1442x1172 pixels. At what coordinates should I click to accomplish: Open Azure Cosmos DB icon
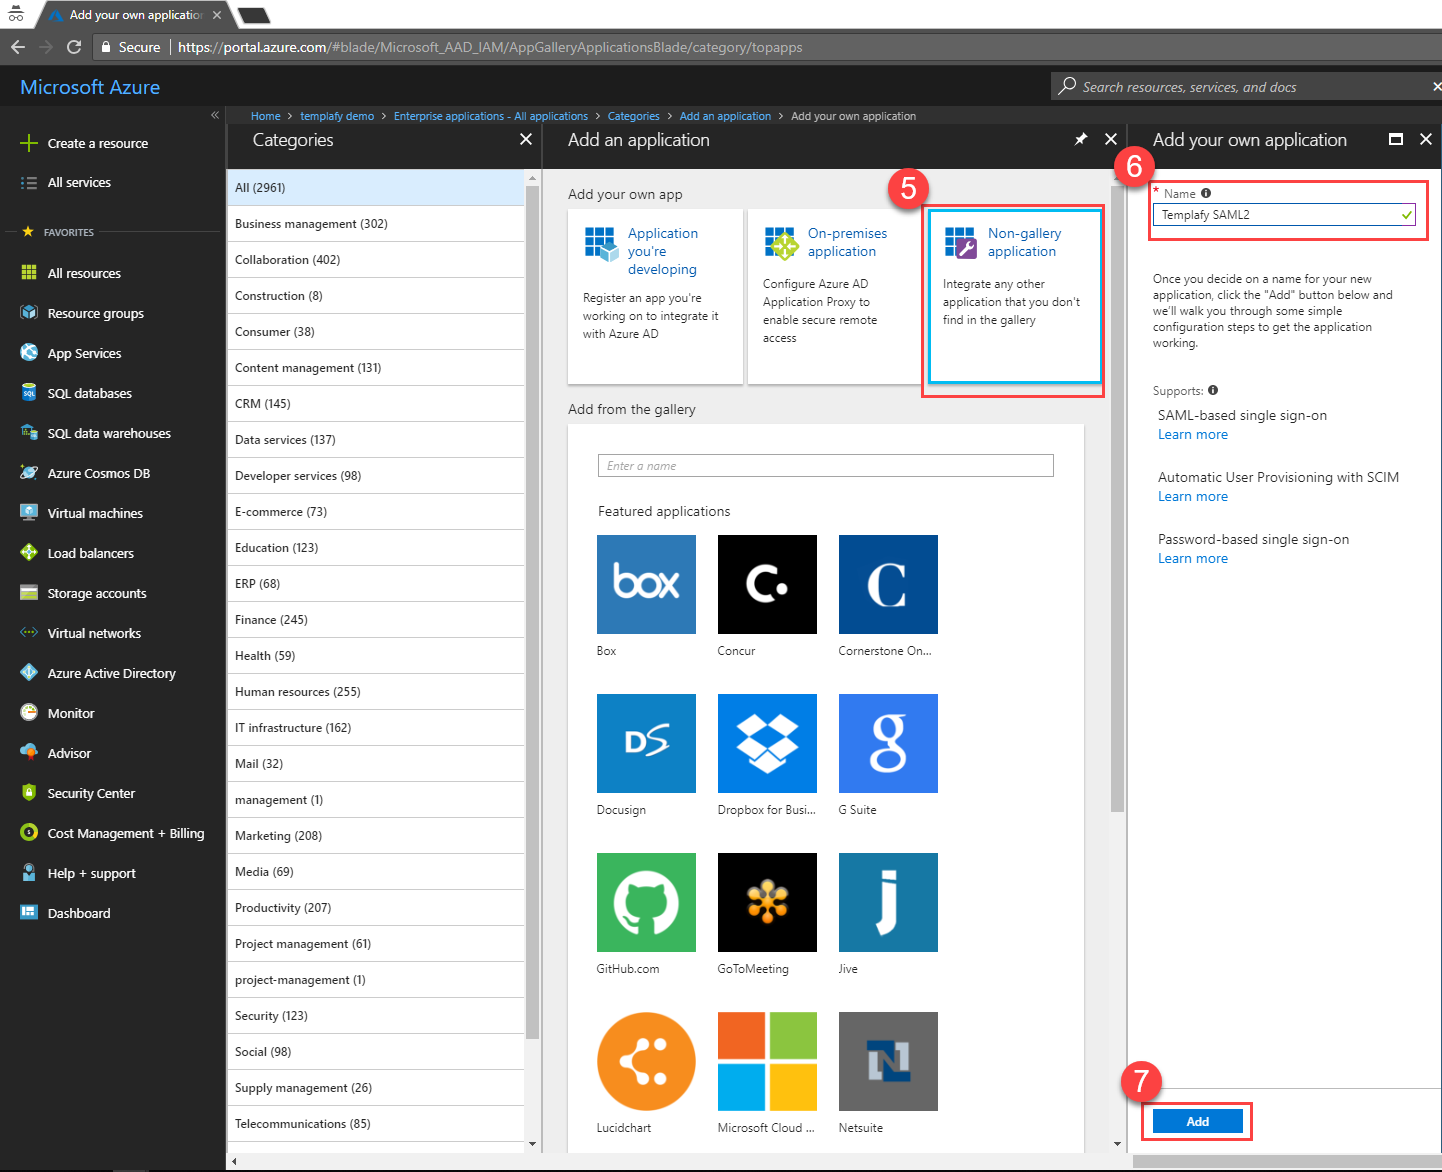pyautogui.click(x=29, y=473)
